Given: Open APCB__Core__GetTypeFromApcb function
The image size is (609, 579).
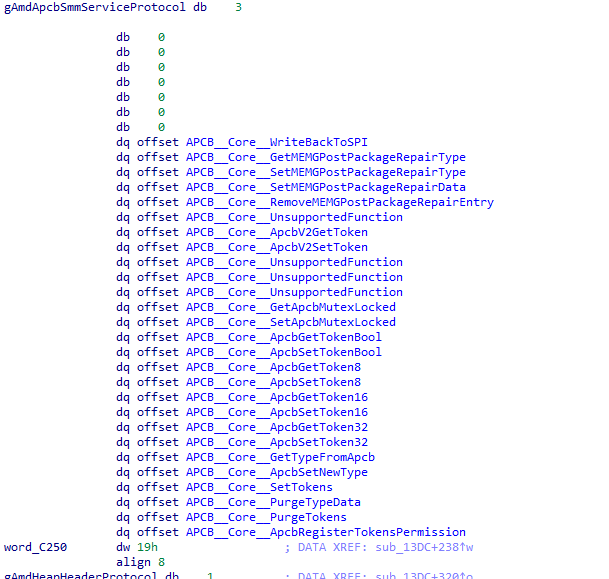Looking at the screenshot, I should [x=280, y=457].
